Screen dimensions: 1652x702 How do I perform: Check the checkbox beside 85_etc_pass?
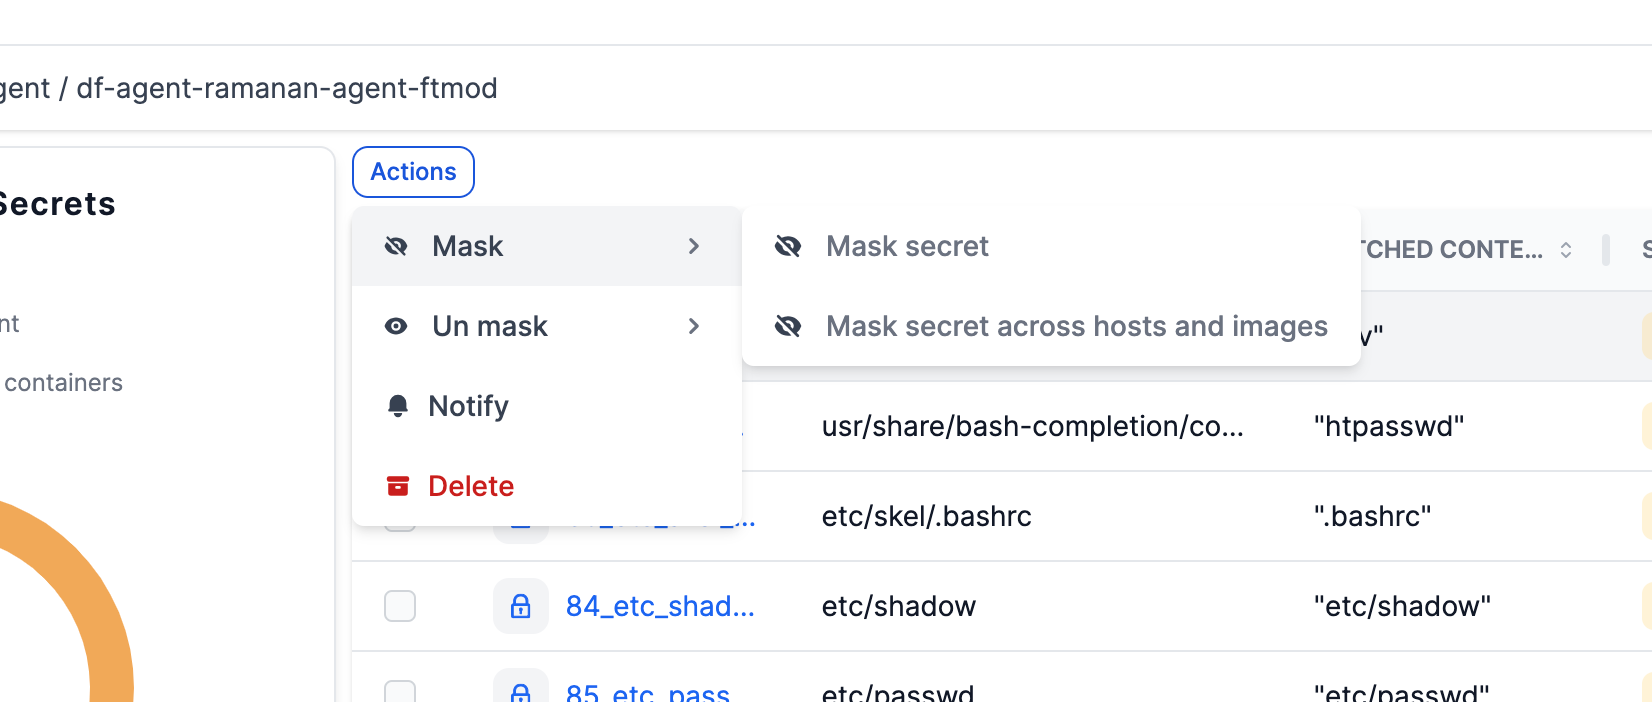click(399, 692)
